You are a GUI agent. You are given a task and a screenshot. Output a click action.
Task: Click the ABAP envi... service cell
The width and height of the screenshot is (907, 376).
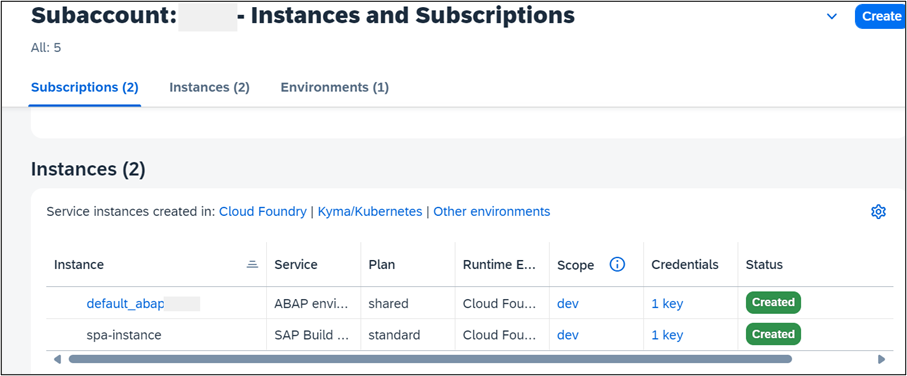pyautogui.click(x=311, y=303)
